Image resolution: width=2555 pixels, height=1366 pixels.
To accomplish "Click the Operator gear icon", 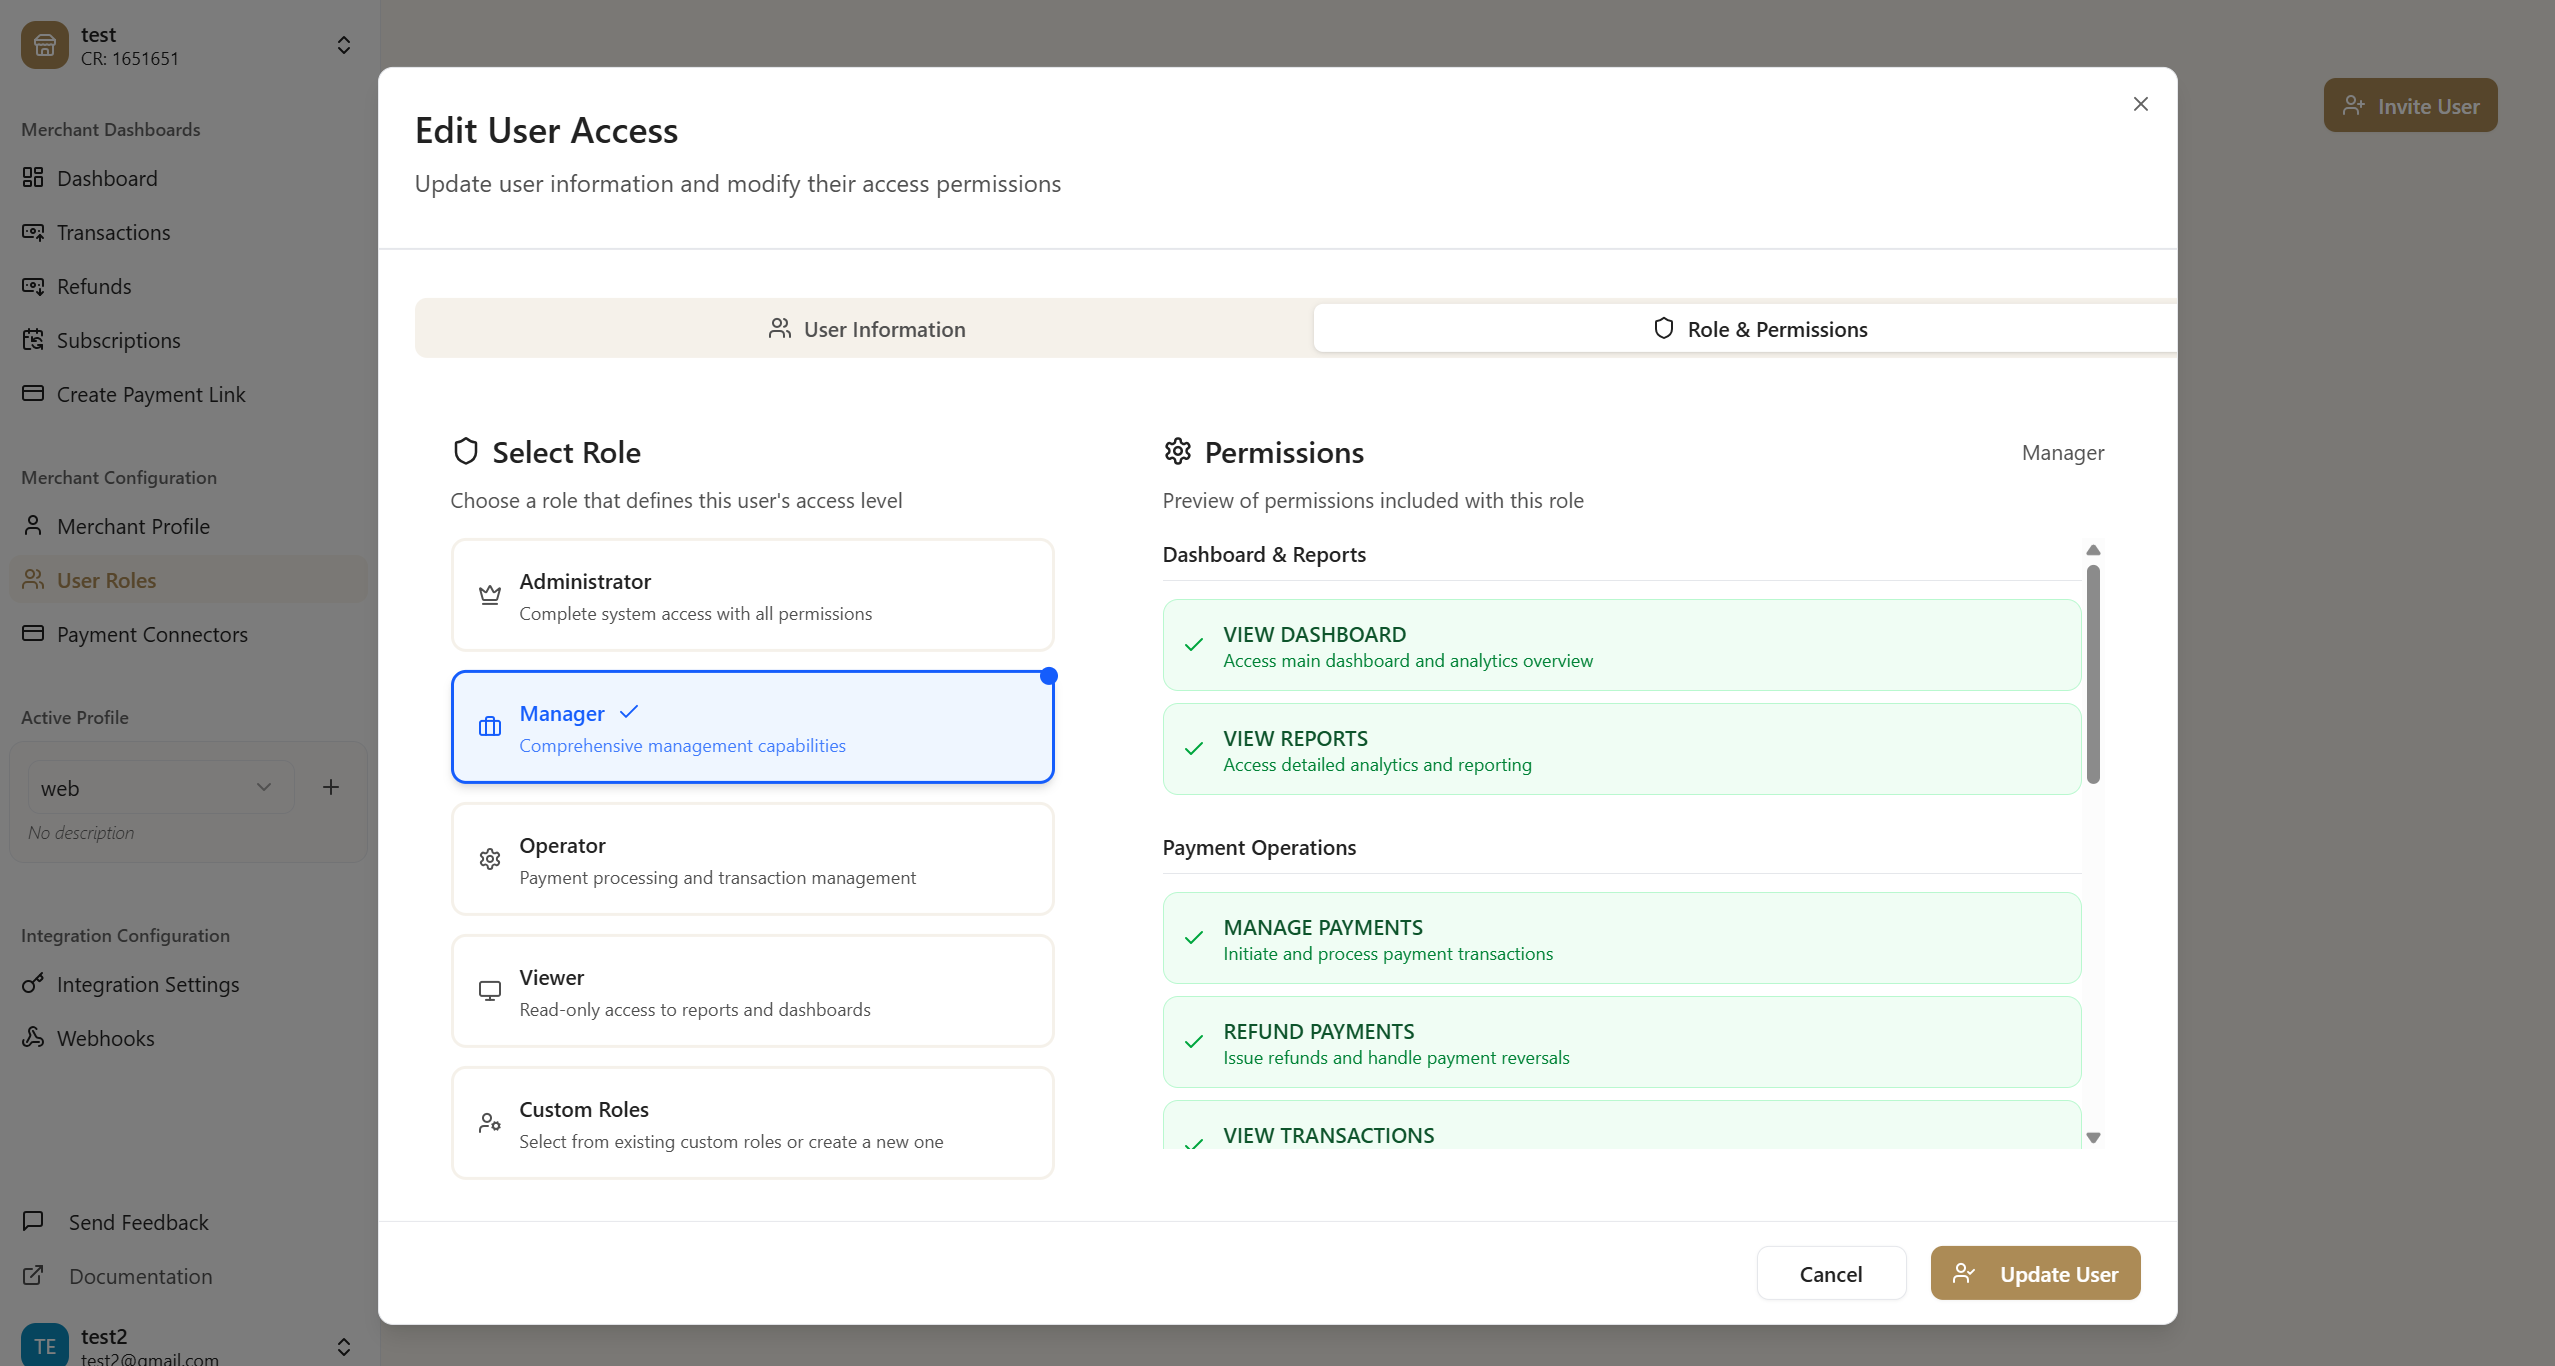I will pyautogui.click(x=489, y=860).
